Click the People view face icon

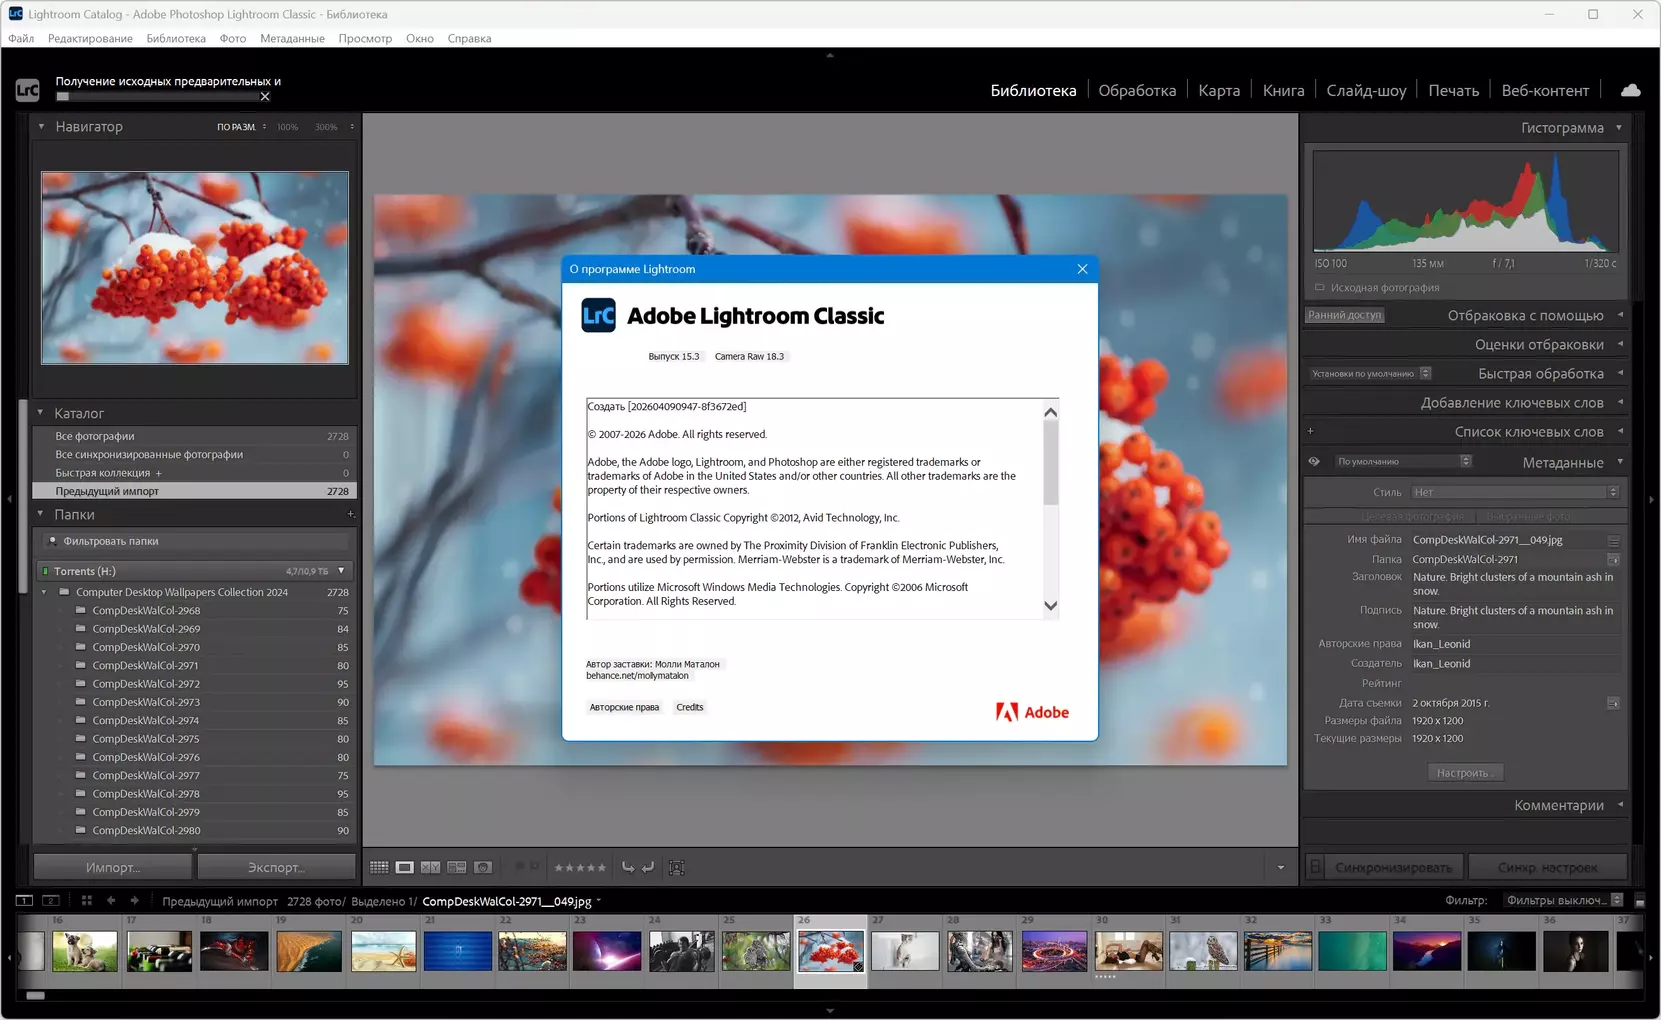pos(483,867)
